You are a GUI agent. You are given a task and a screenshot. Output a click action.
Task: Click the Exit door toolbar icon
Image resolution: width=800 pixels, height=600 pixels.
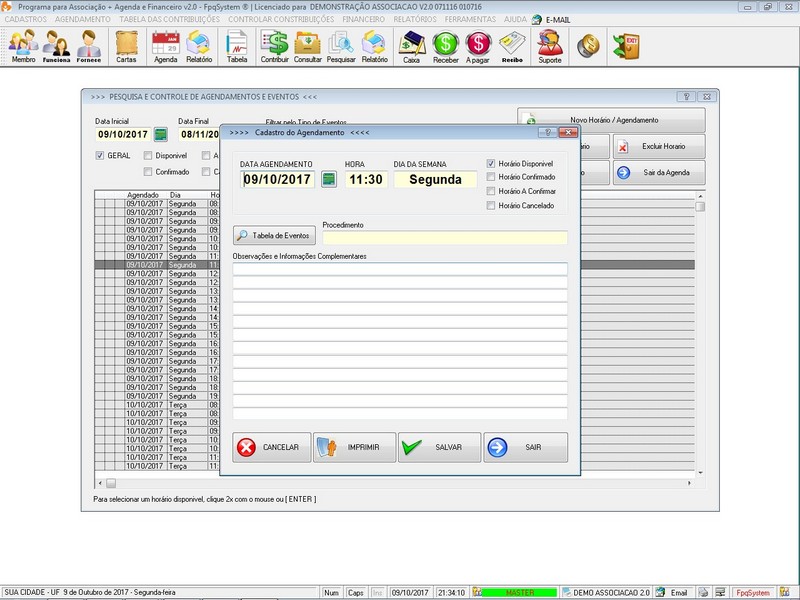click(627, 46)
